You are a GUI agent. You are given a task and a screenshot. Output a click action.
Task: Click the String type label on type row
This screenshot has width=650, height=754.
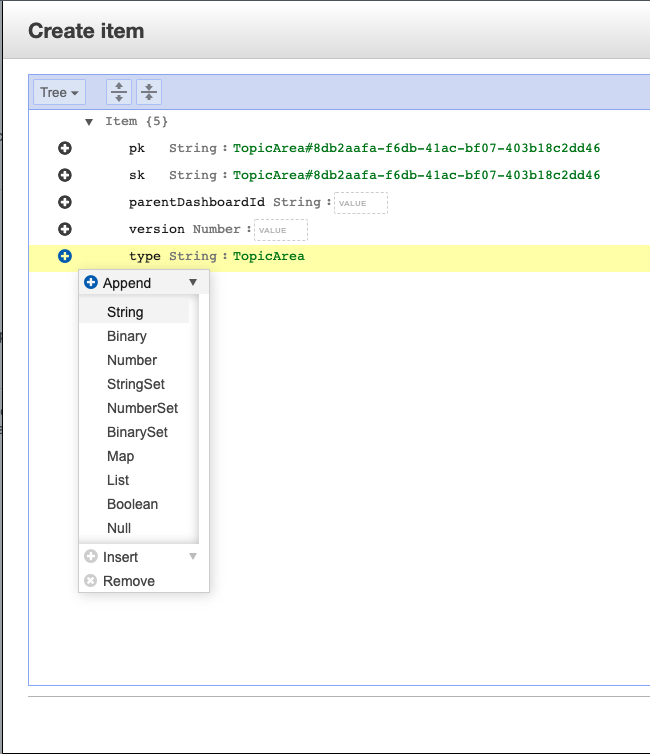tap(193, 256)
